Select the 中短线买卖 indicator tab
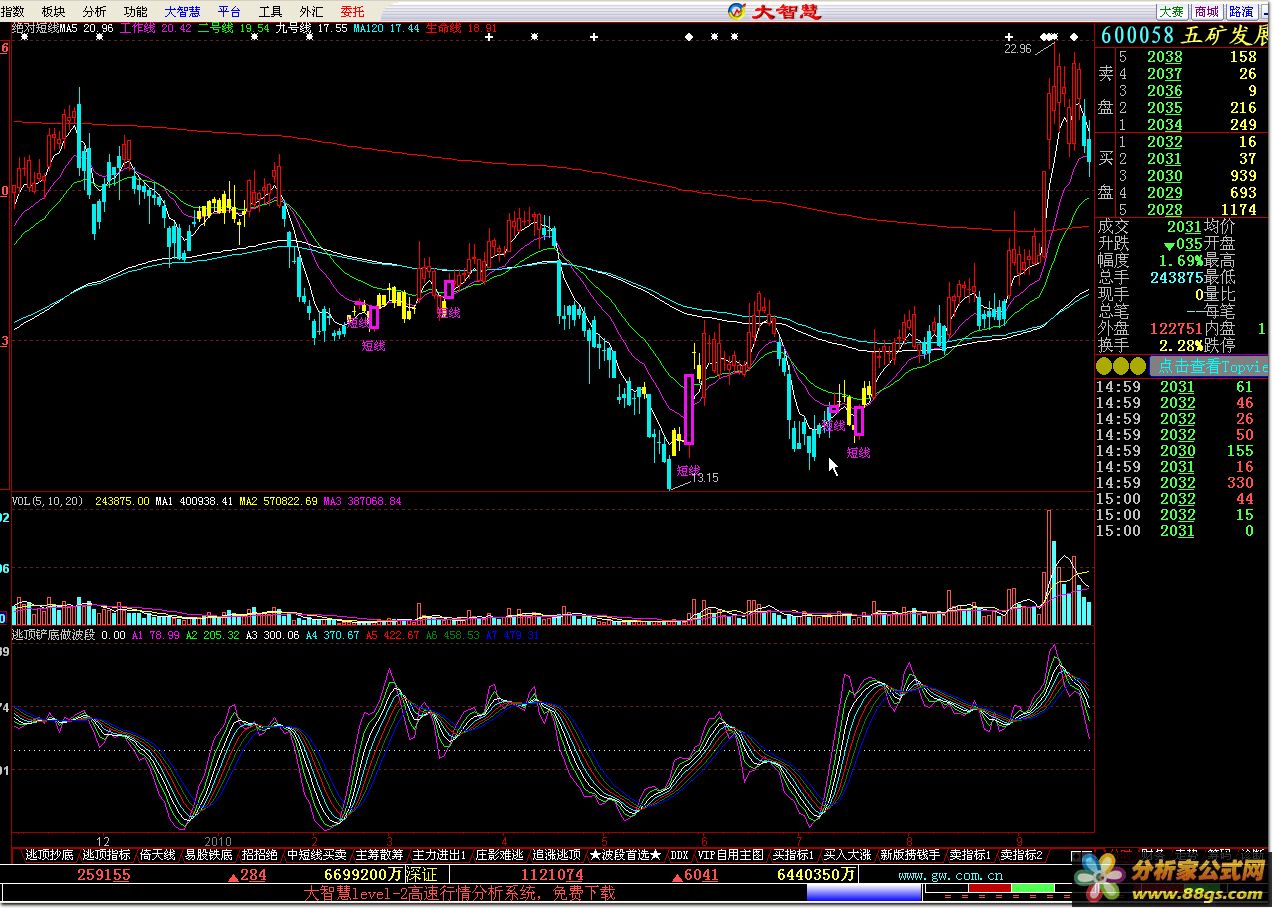Image resolution: width=1274 pixels, height=909 pixels. [317, 855]
